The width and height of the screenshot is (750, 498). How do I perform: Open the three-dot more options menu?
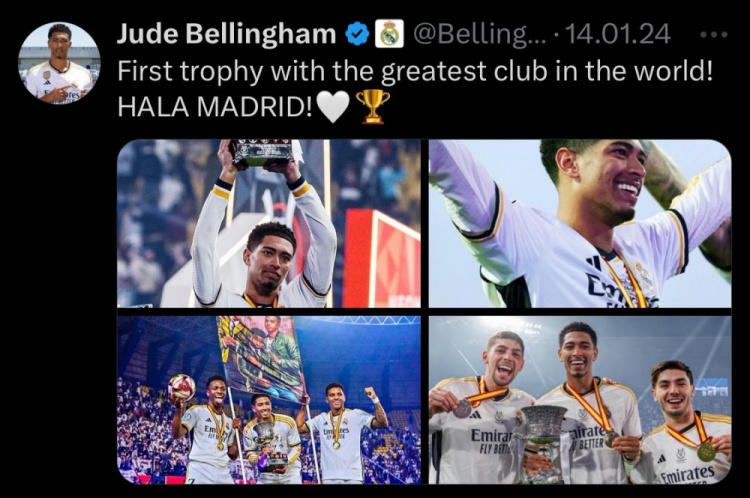click(714, 34)
